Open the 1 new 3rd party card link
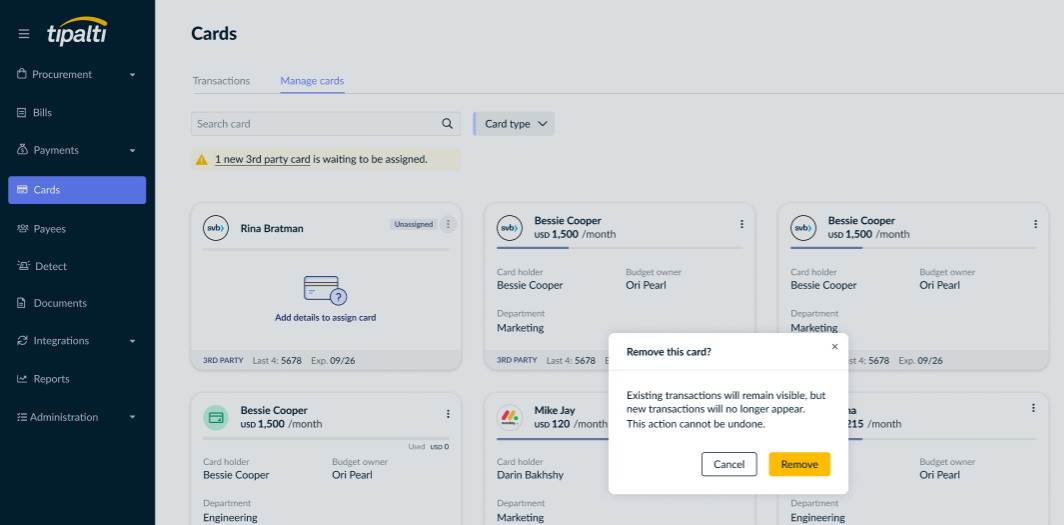 pyautogui.click(x=262, y=159)
